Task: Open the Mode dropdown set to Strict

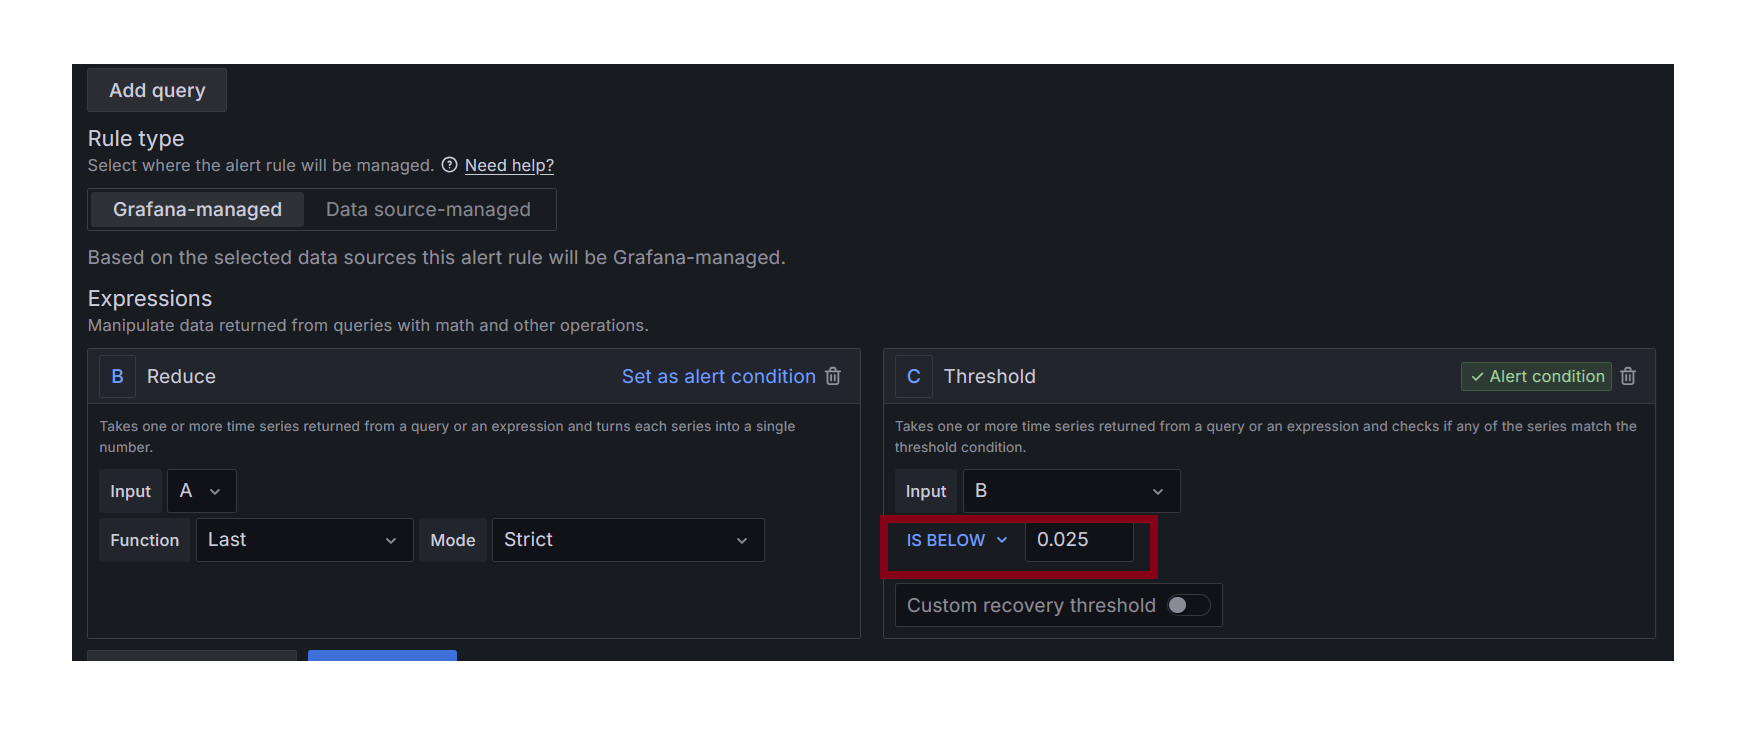Action: tap(627, 540)
